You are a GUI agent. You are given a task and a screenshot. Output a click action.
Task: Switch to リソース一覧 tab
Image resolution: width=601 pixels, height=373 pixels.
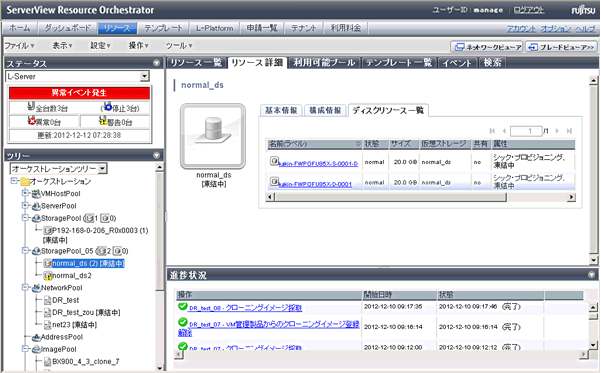point(196,62)
